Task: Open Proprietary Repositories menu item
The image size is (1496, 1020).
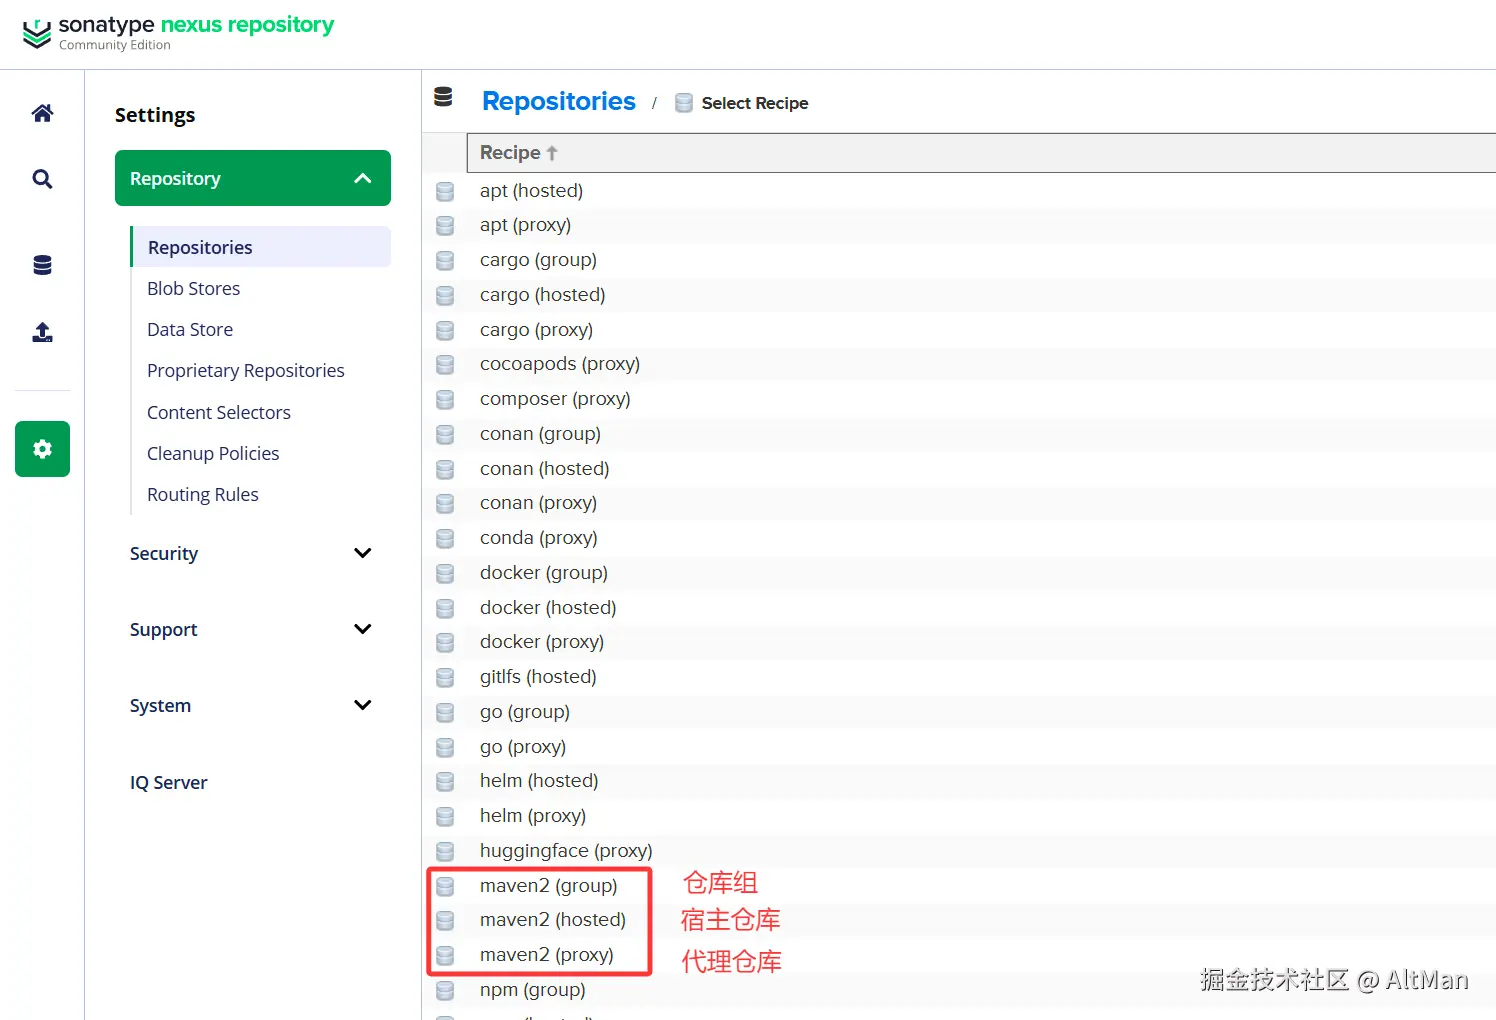Action: tap(245, 371)
